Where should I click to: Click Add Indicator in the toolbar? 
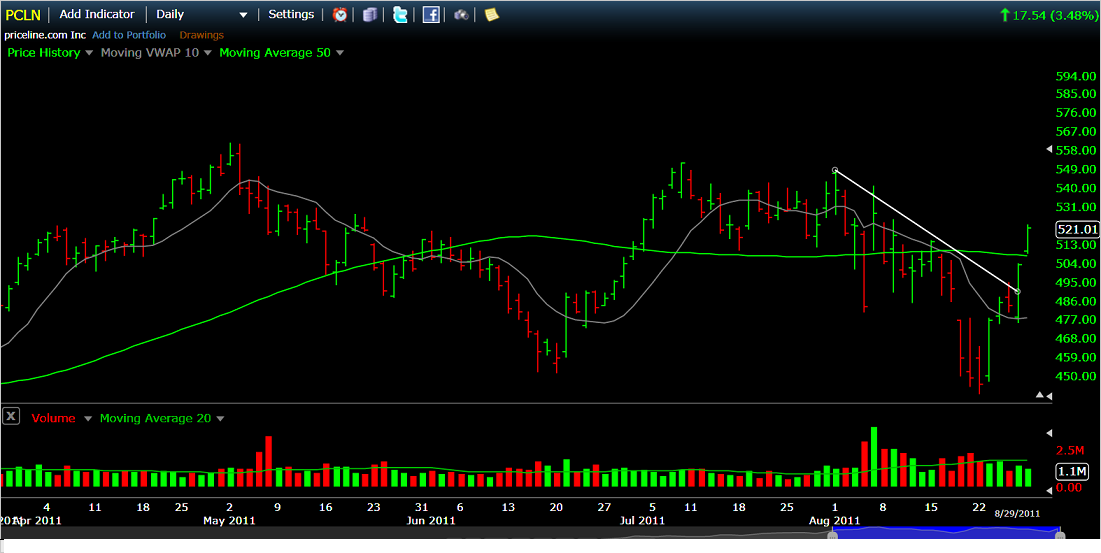(97, 14)
